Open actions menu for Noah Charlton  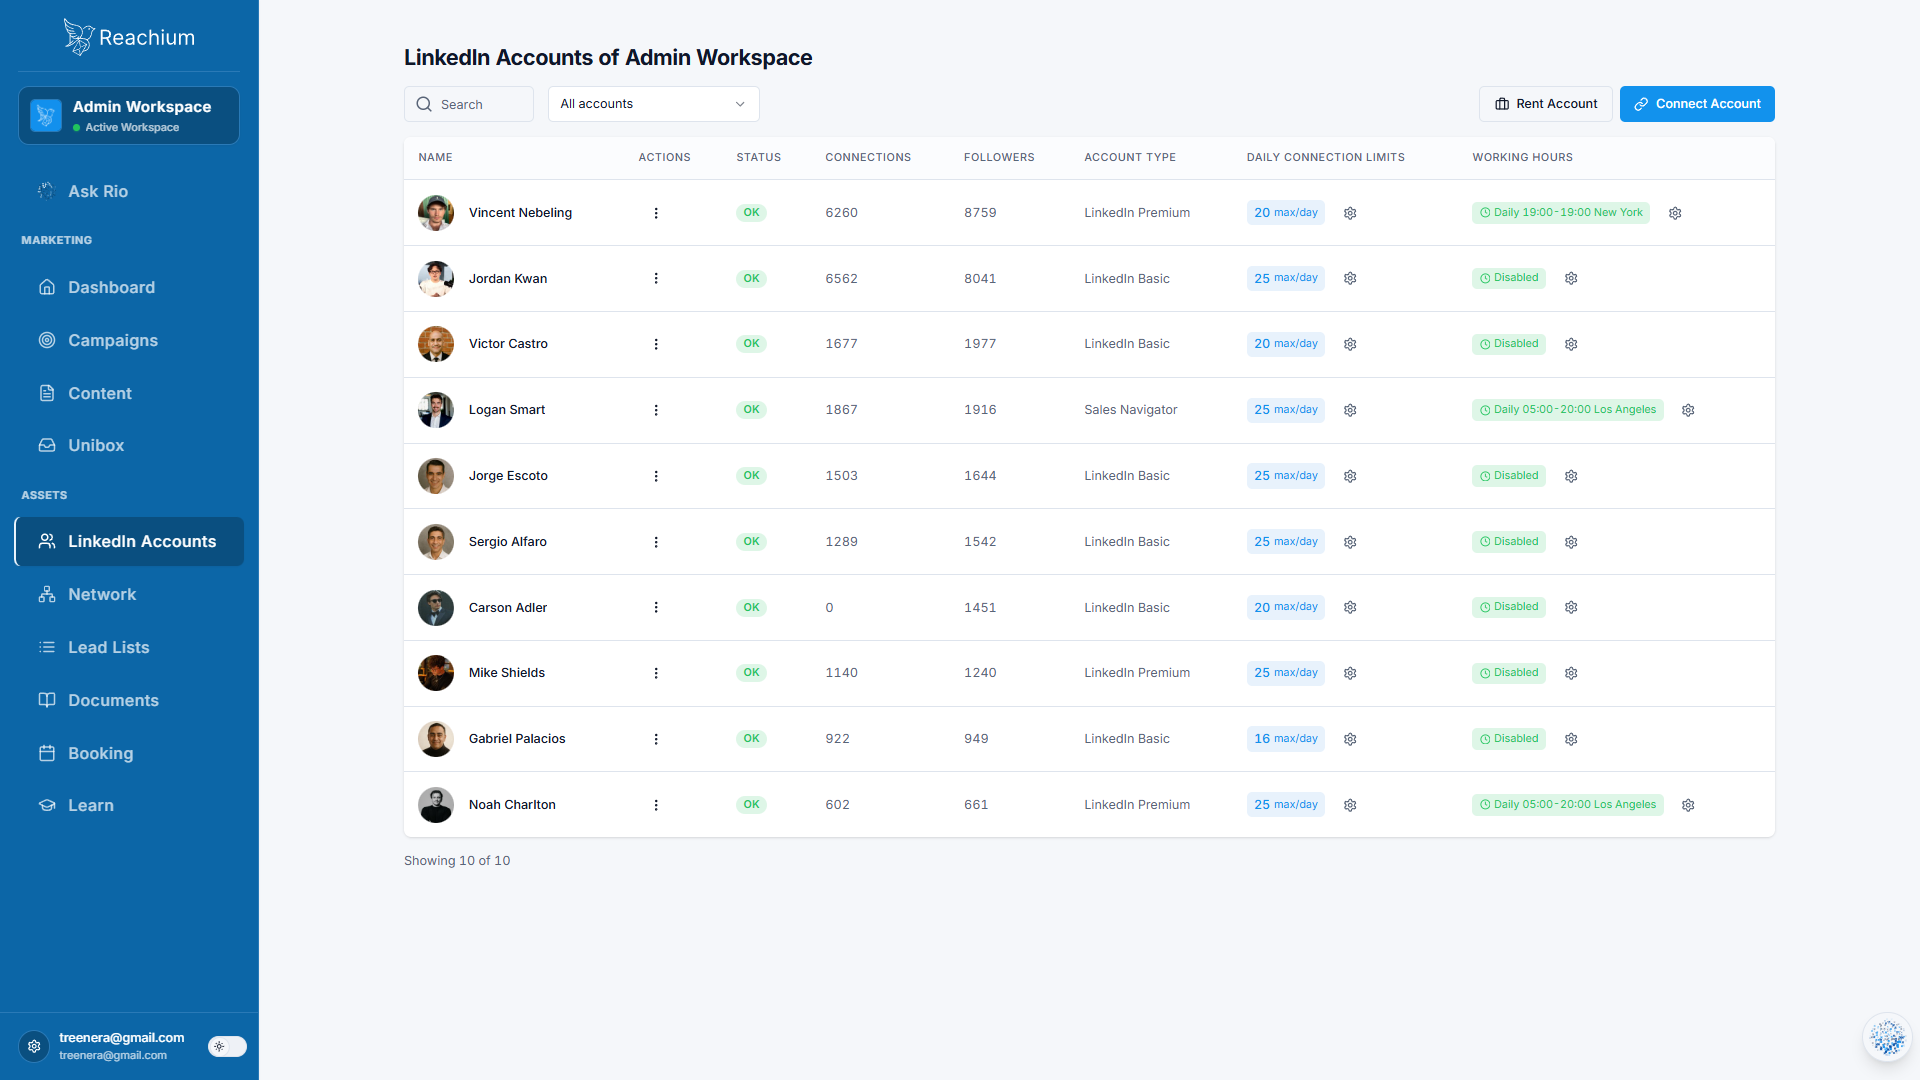(656, 805)
